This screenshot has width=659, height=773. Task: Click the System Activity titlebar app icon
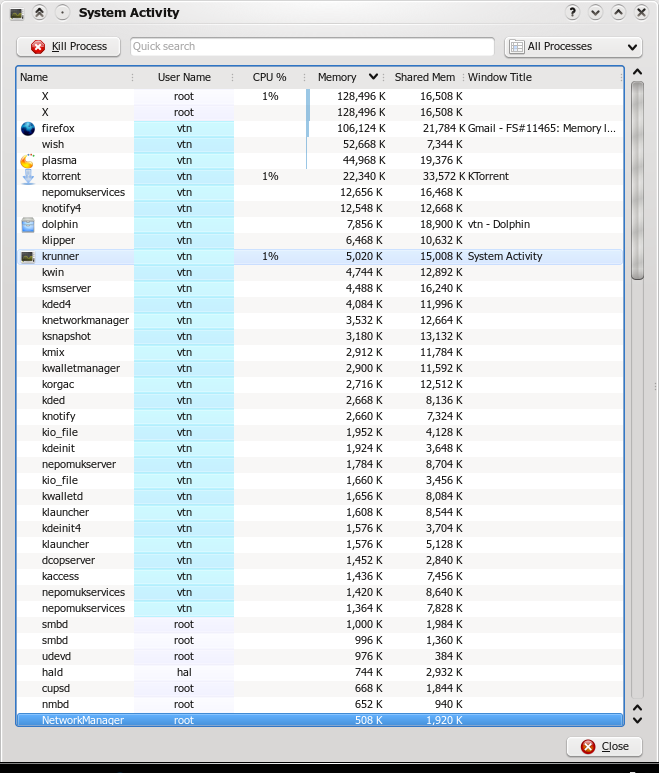click(17, 13)
